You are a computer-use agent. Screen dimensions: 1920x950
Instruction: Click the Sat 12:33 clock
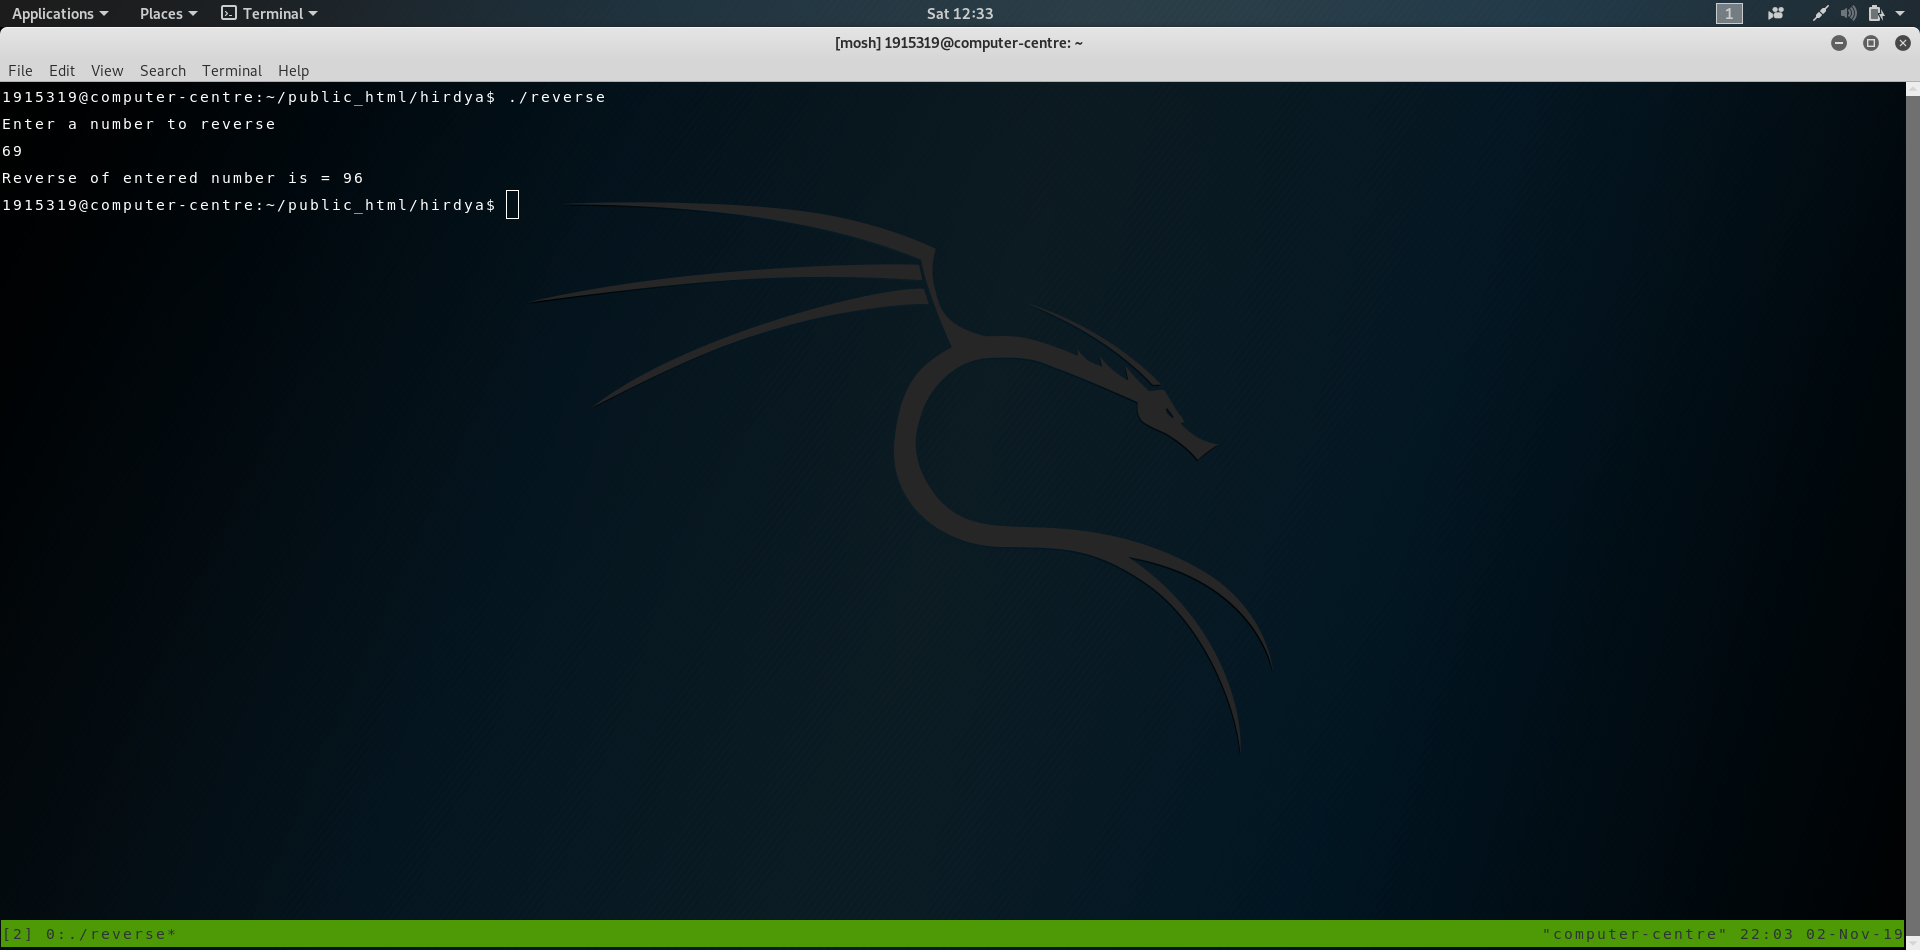point(960,13)
